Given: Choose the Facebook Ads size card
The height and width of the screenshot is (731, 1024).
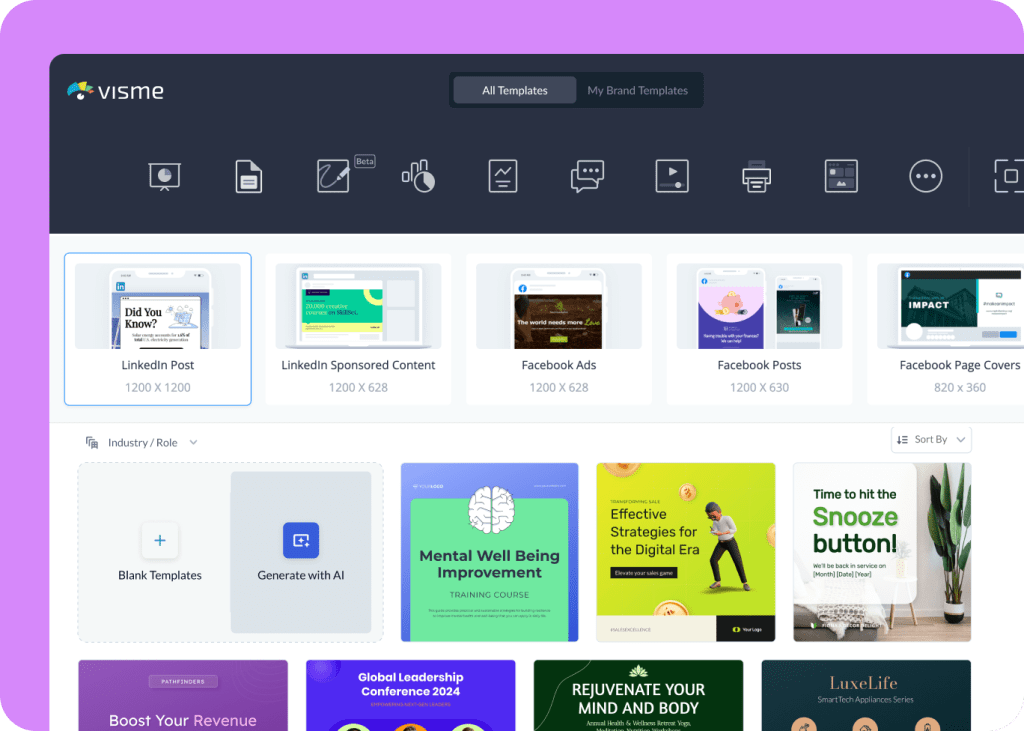Looking at the screenshot, I should (558, 329).
